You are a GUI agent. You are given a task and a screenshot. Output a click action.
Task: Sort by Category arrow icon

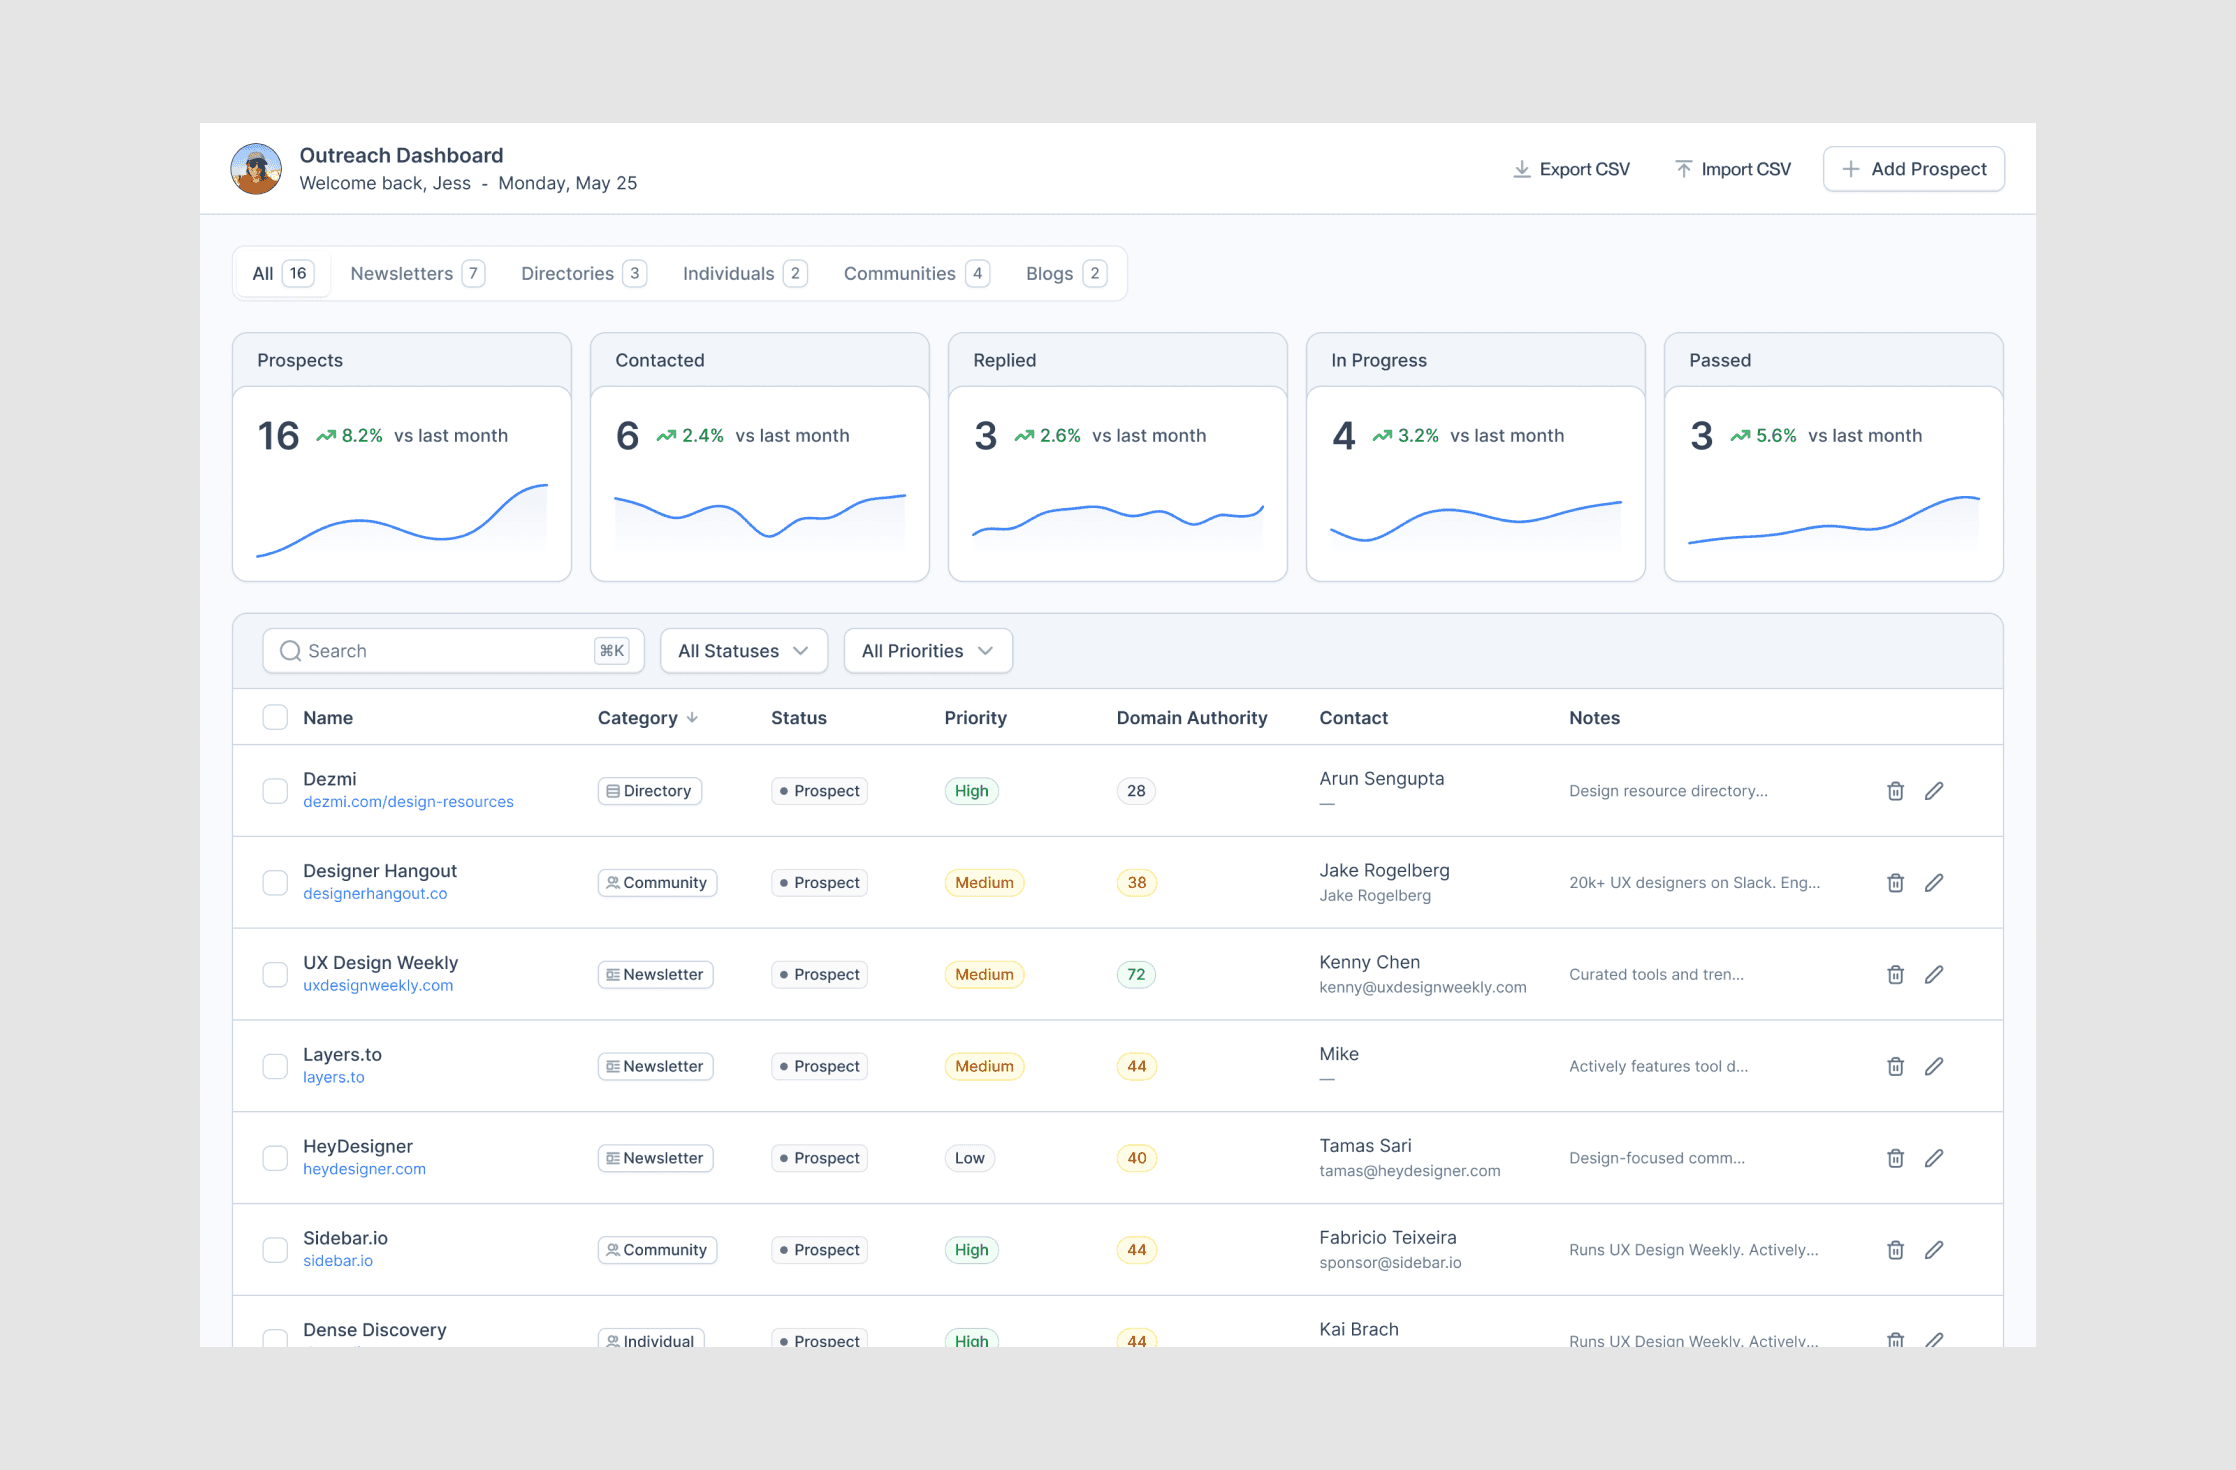coord(692,718)
